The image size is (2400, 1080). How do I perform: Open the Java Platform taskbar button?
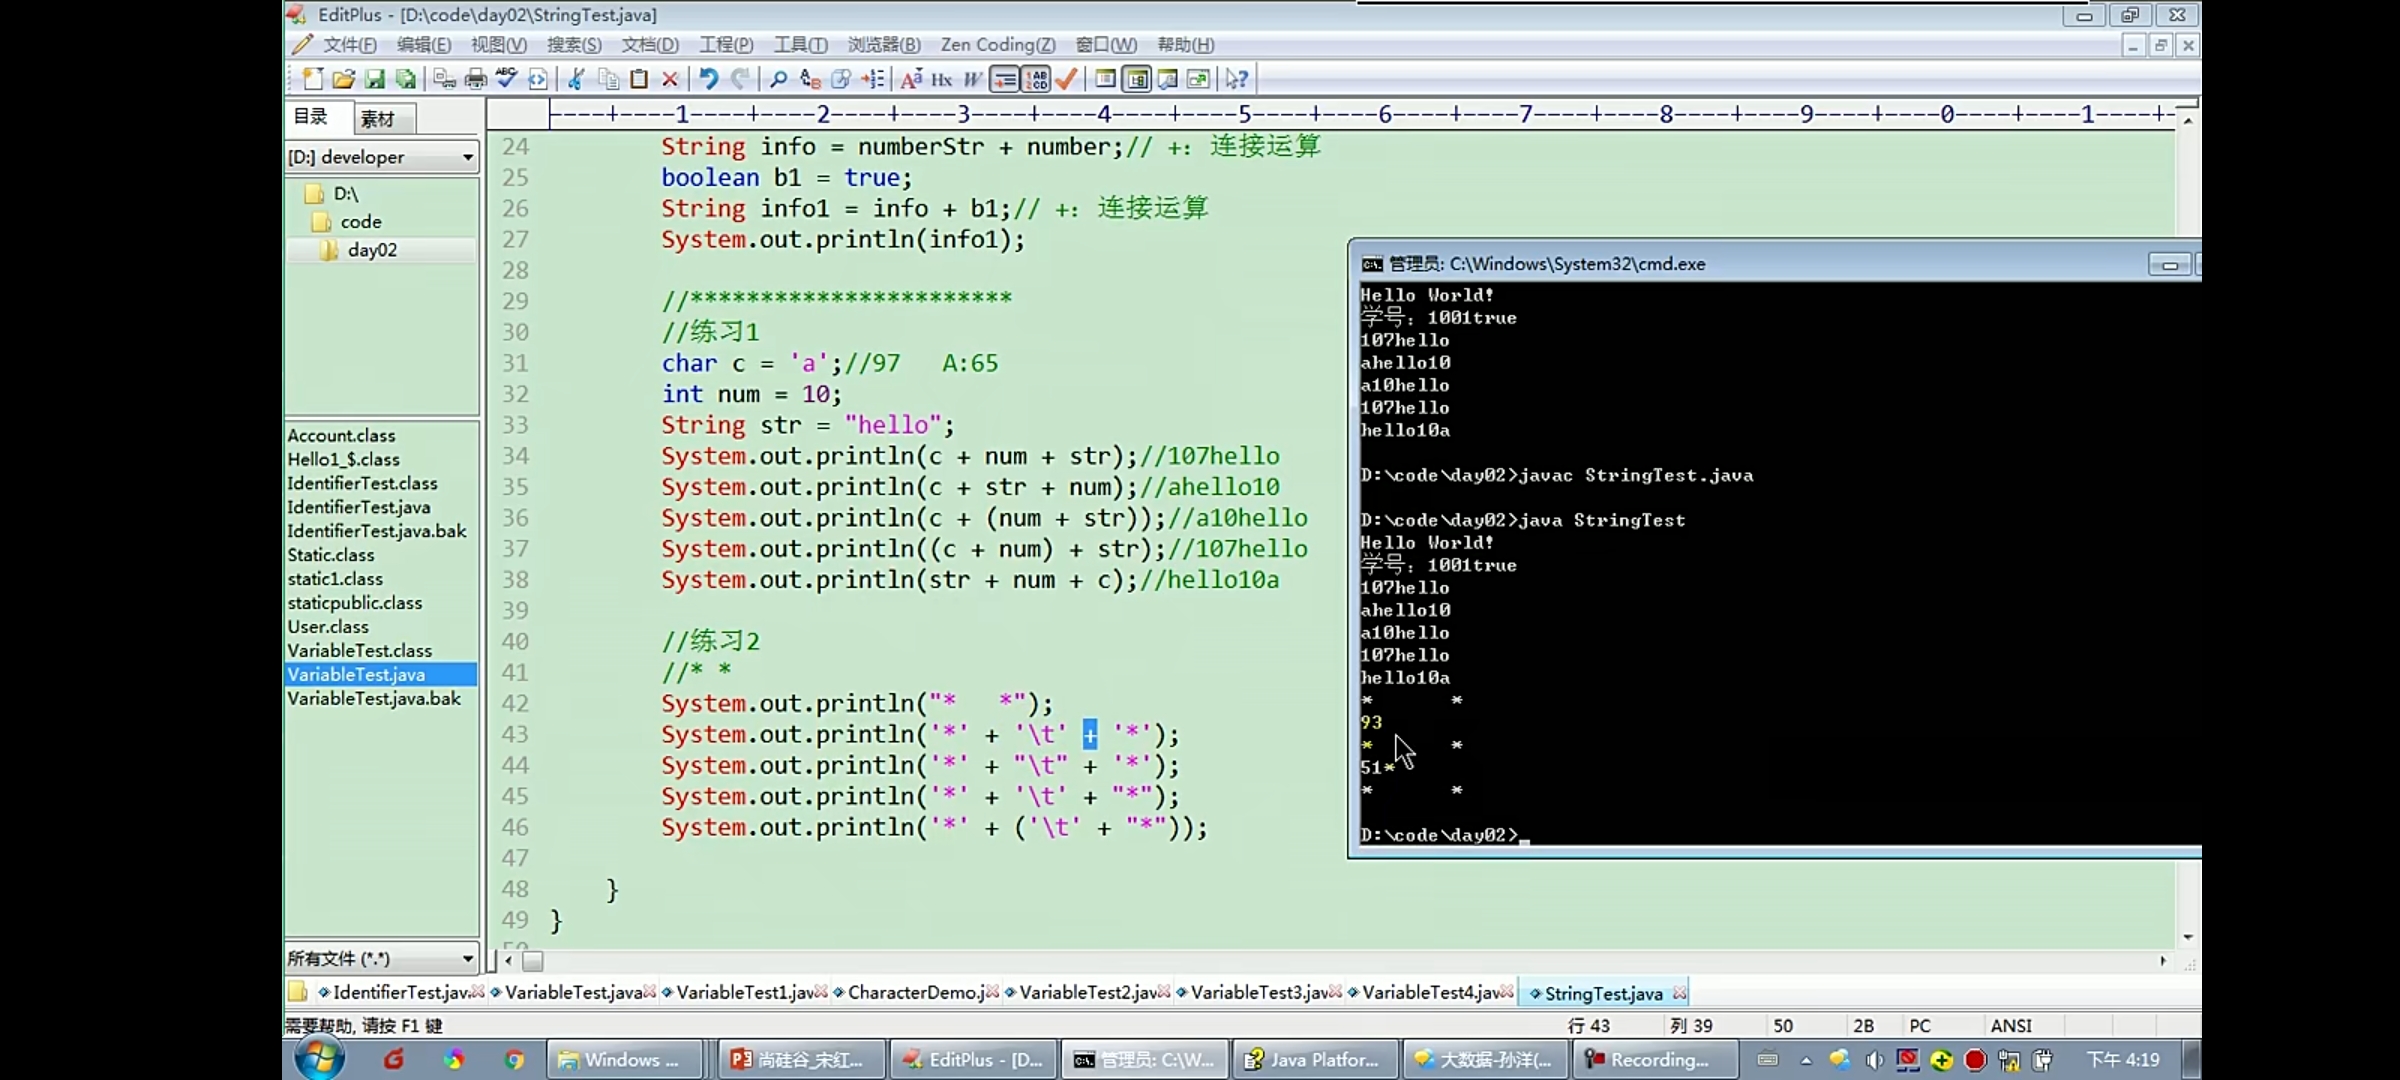pyautogui.click(x=1313, y=1060)
